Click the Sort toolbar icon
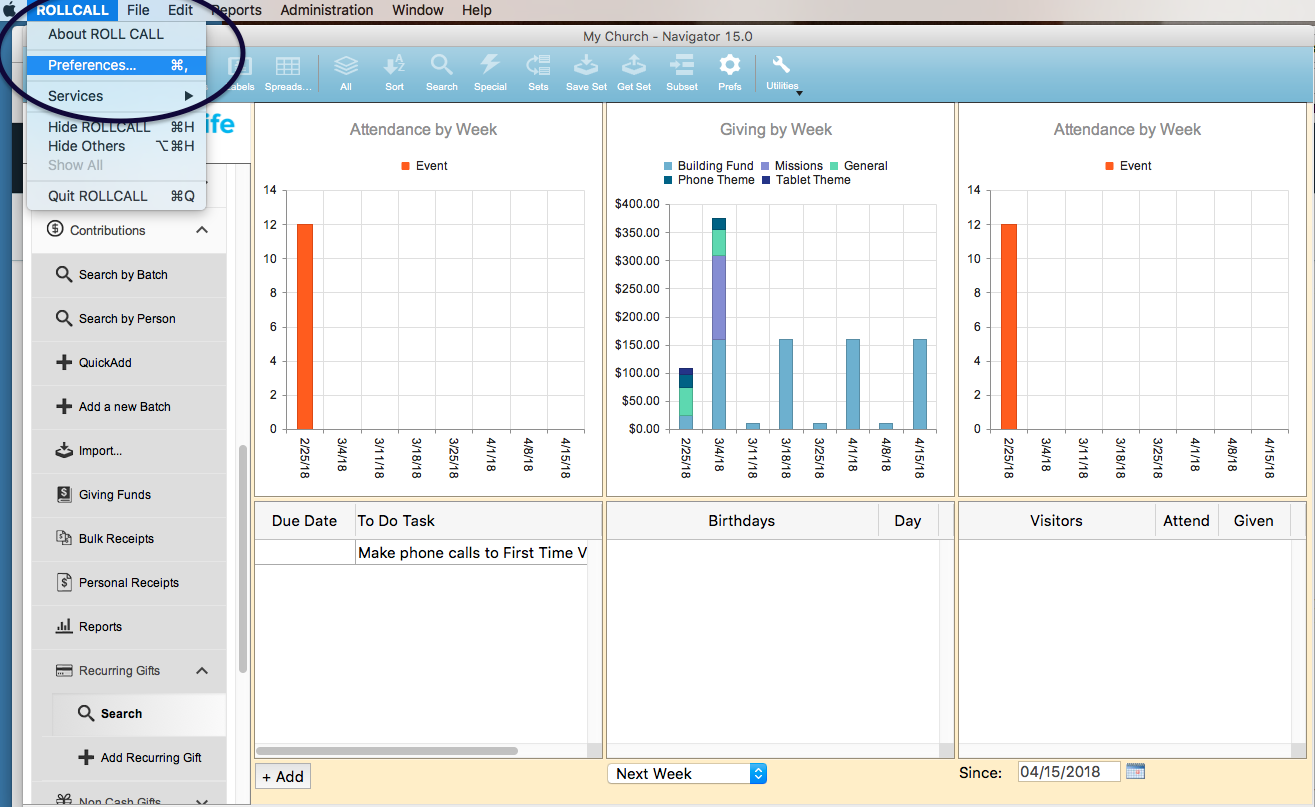This screenshot has height=807, width=1315. pos(394,66)
